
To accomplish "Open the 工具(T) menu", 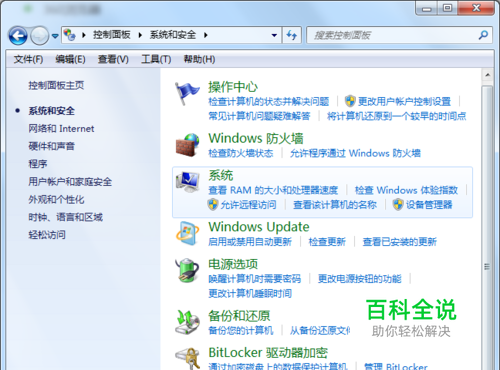I will pyautogui.click(x=156, y=59).
